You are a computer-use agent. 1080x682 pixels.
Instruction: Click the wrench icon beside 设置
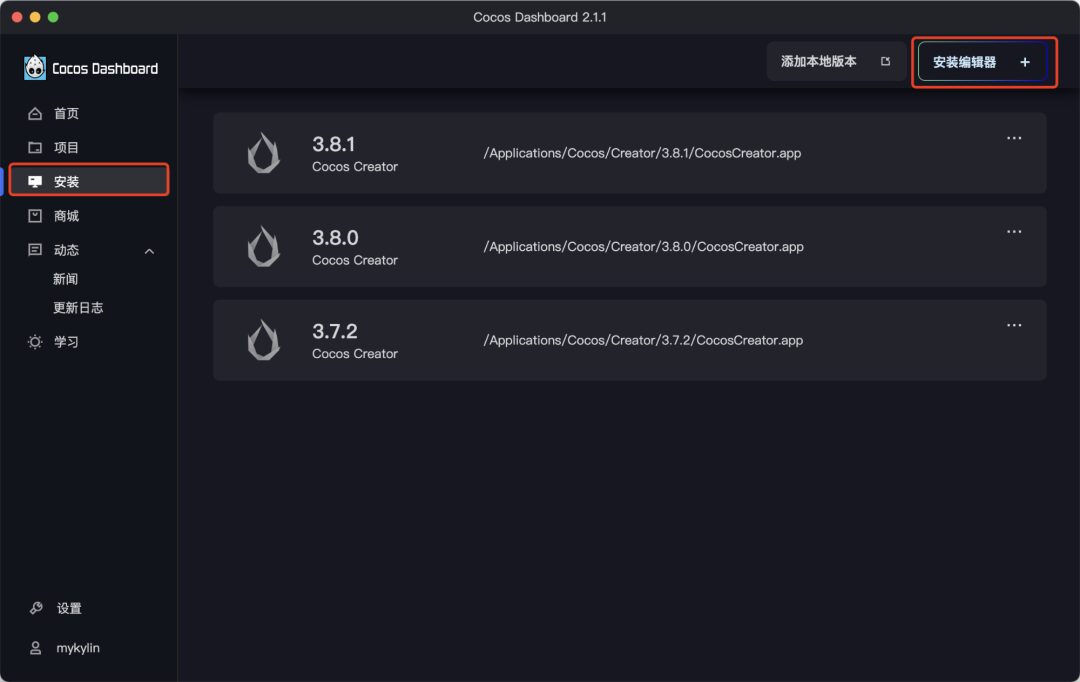tap(36, 608)
